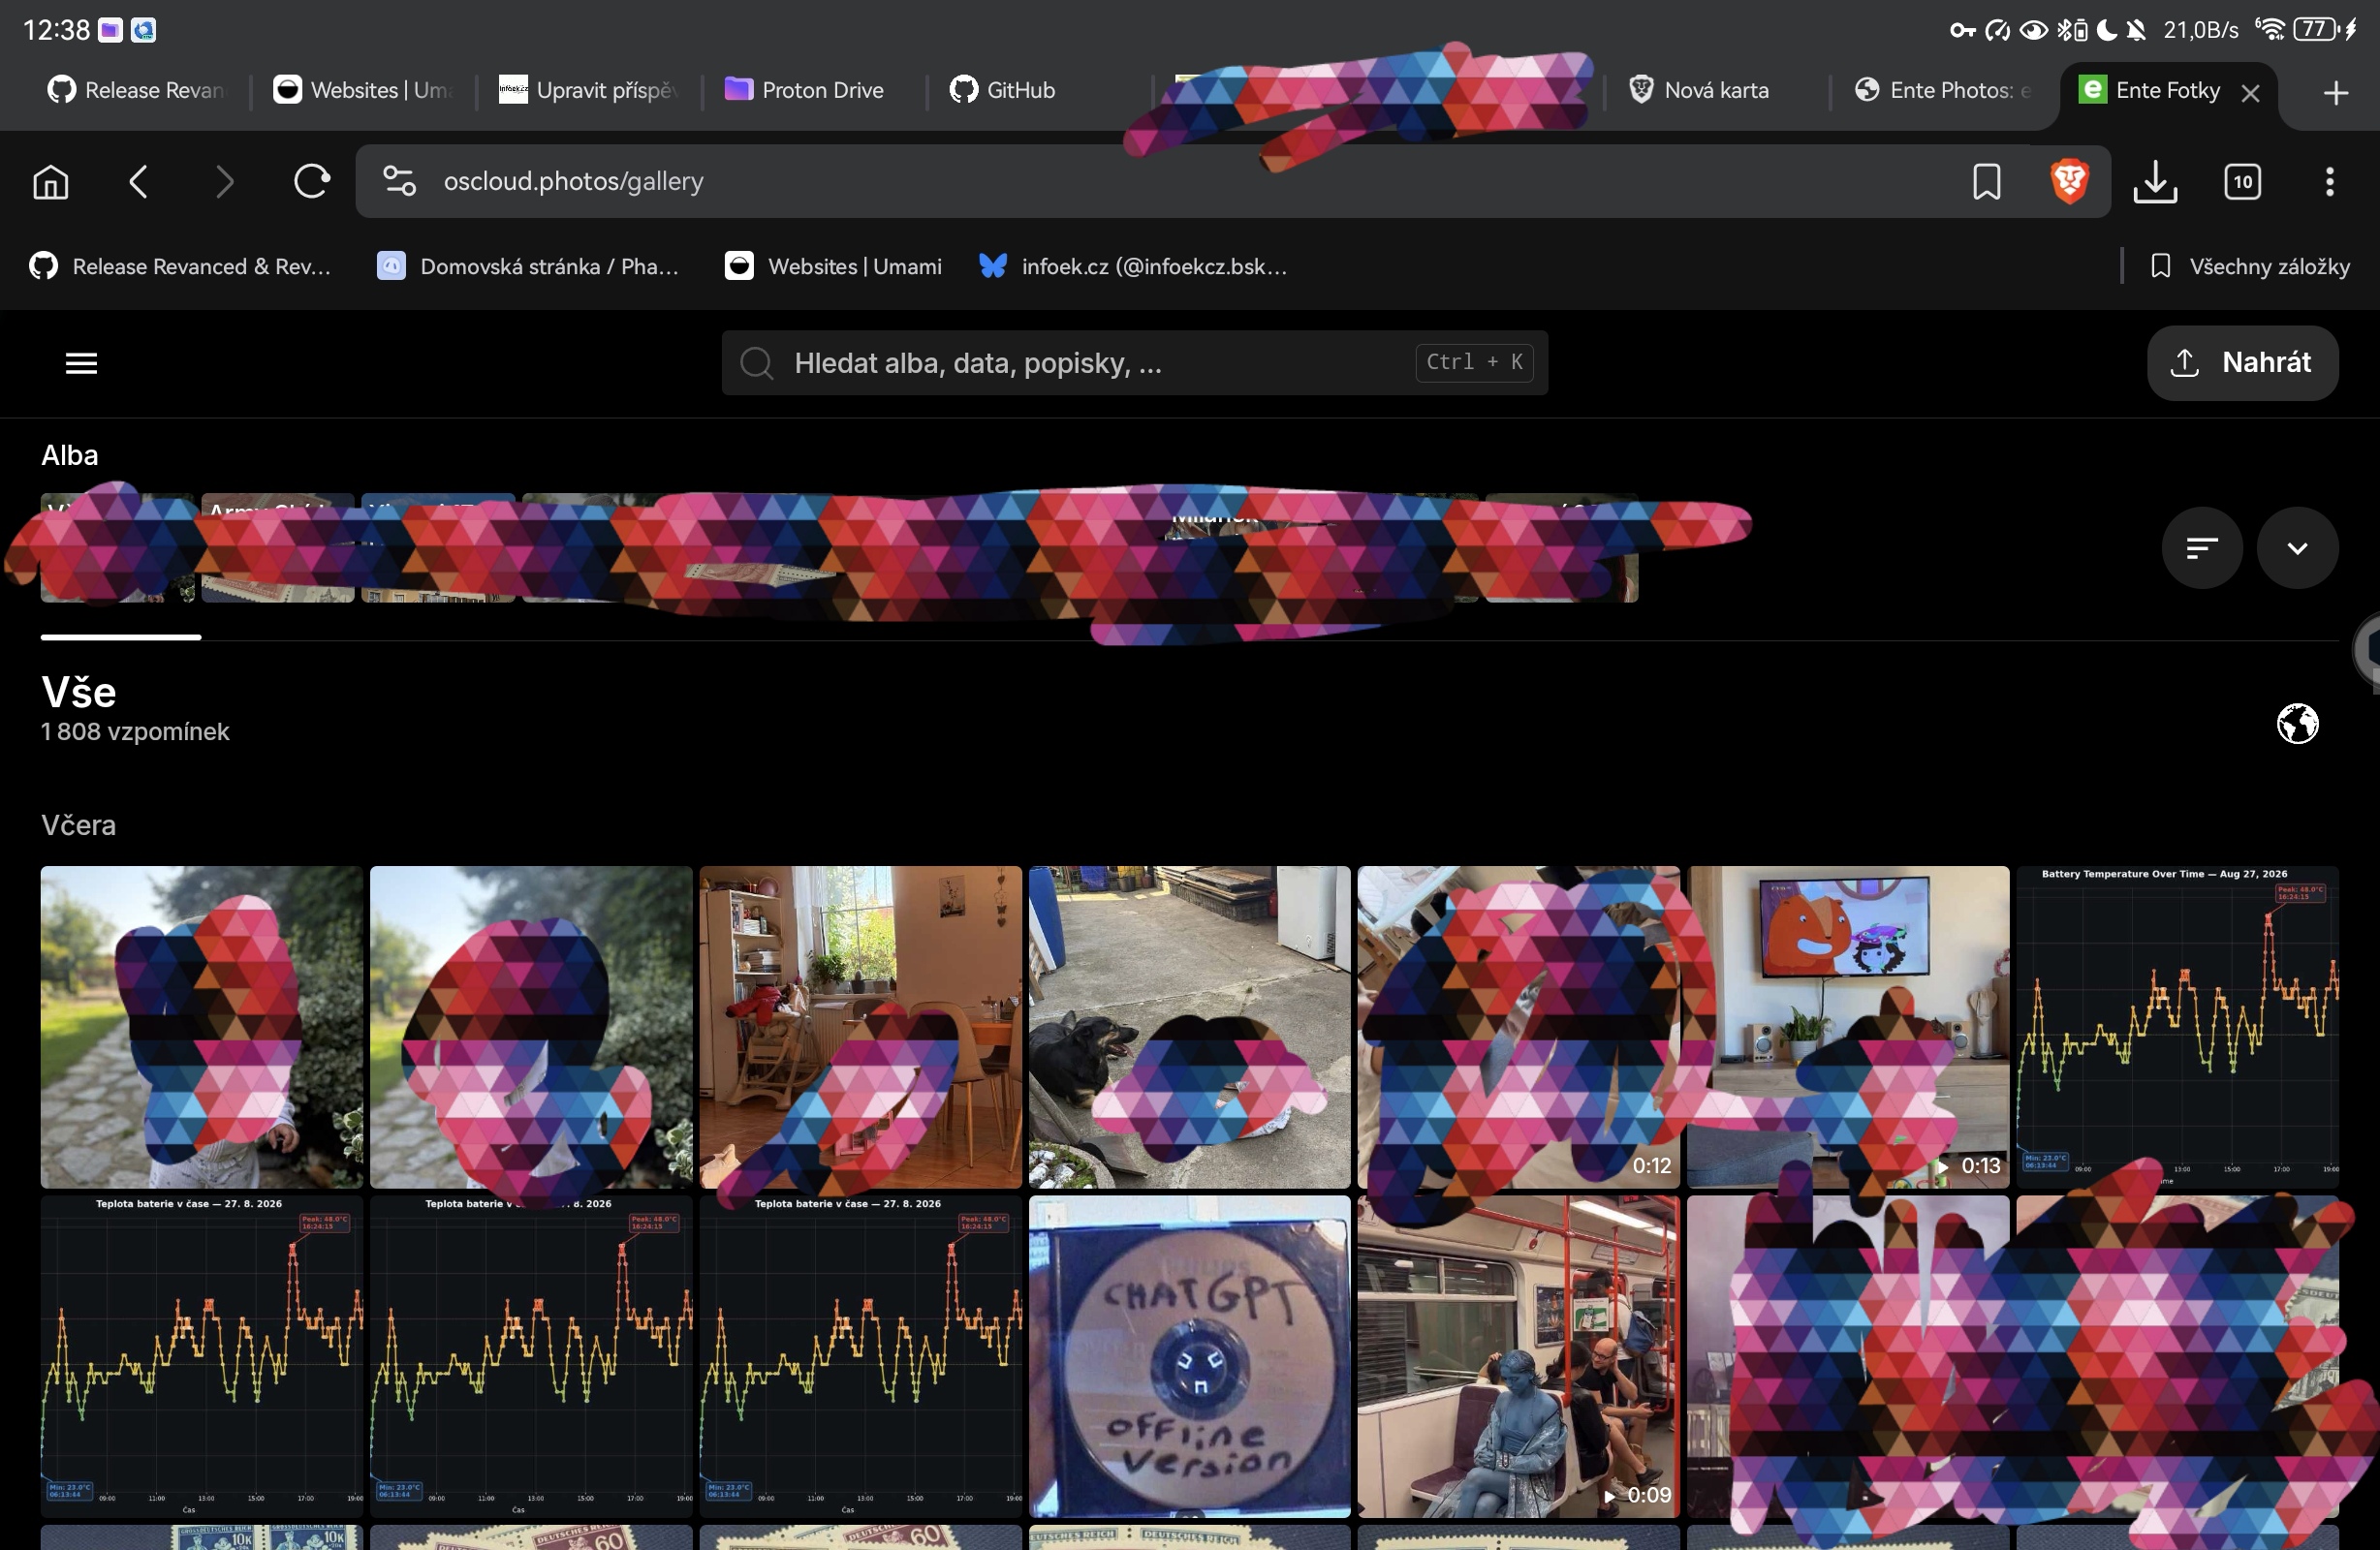Image resolution: width=2380 pixels, height=1550 pixels.
Task: Switch to the Release Revanced tab
Action: point(137,90)
